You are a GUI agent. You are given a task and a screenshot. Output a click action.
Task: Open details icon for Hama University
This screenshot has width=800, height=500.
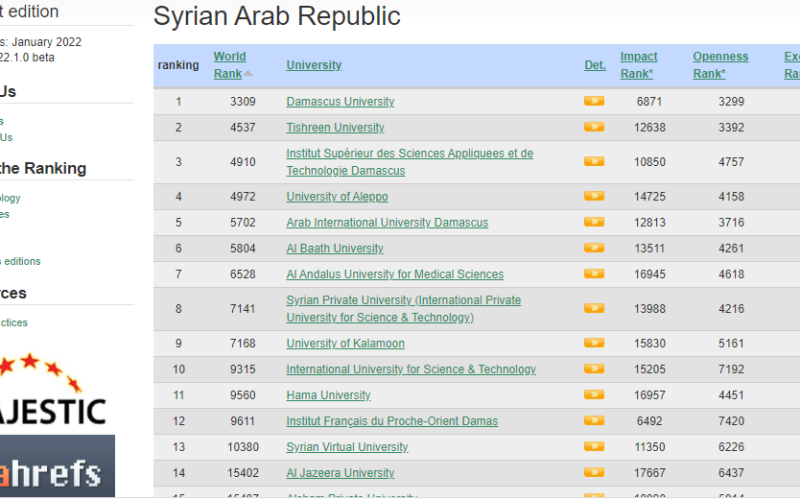point(594,395)
